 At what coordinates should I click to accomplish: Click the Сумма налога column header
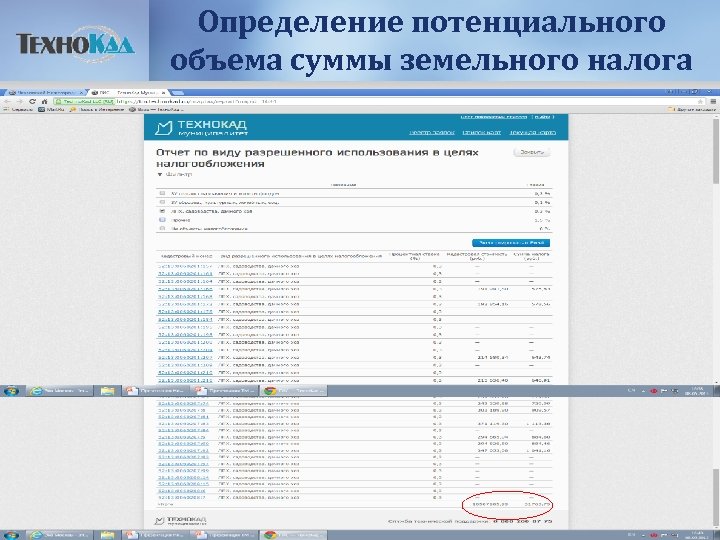coord(532,256)
